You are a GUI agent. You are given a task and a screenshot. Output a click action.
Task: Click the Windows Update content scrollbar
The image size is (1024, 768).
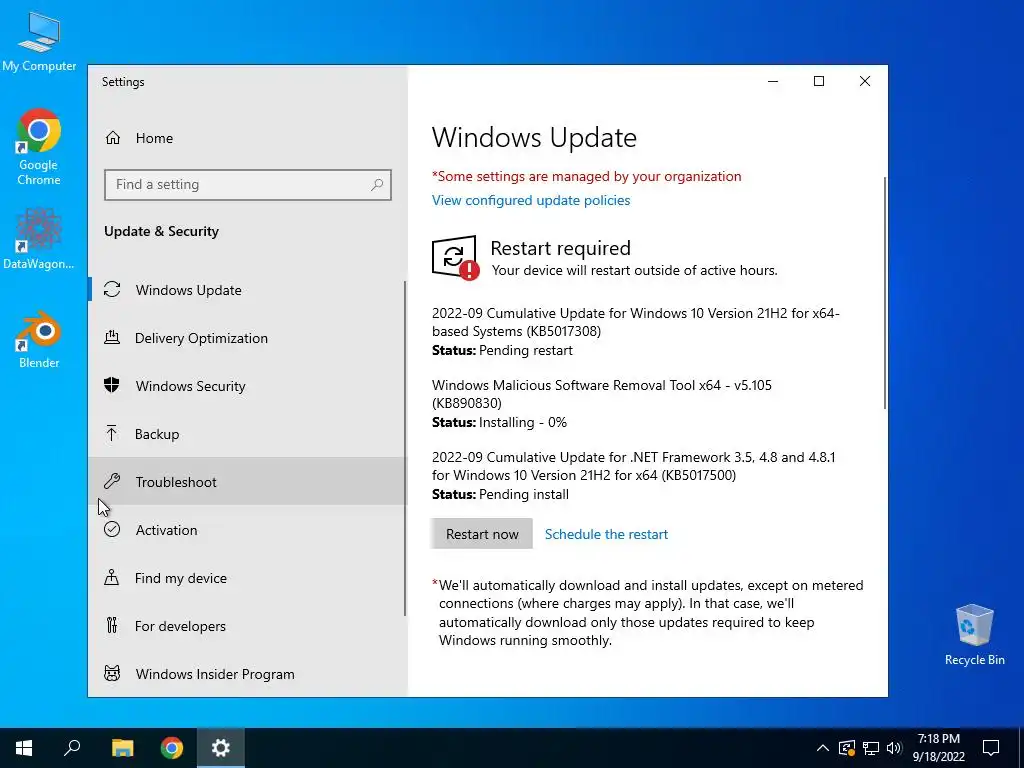pos(885,293)
